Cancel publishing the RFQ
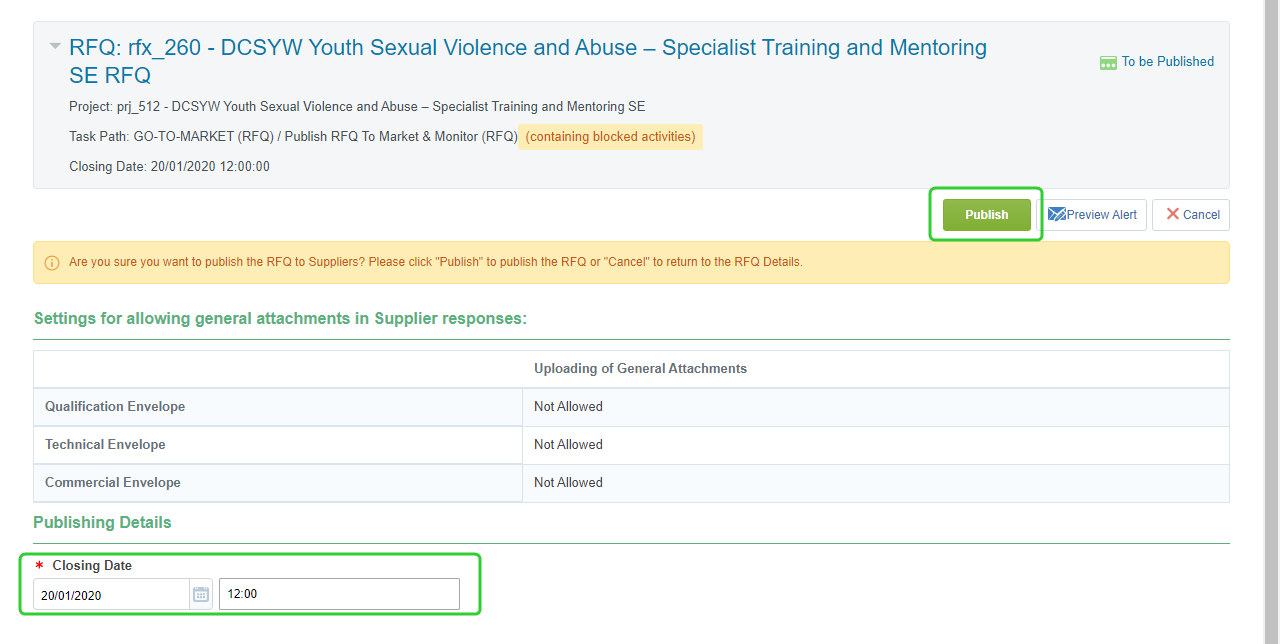Viewport: 1280px width, 644px height. pyautogui.click(x=1191, y=214)
